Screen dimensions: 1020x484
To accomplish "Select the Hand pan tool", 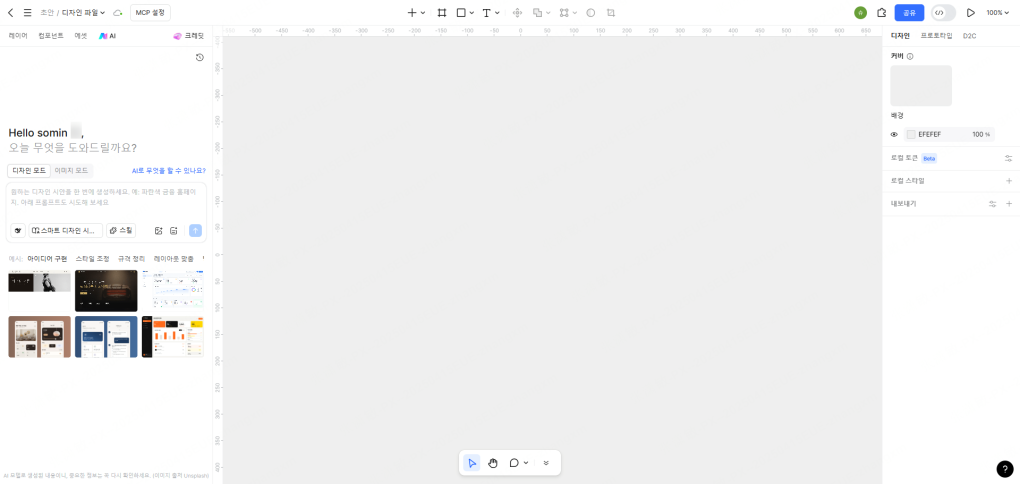I will (x=493, y=463).
